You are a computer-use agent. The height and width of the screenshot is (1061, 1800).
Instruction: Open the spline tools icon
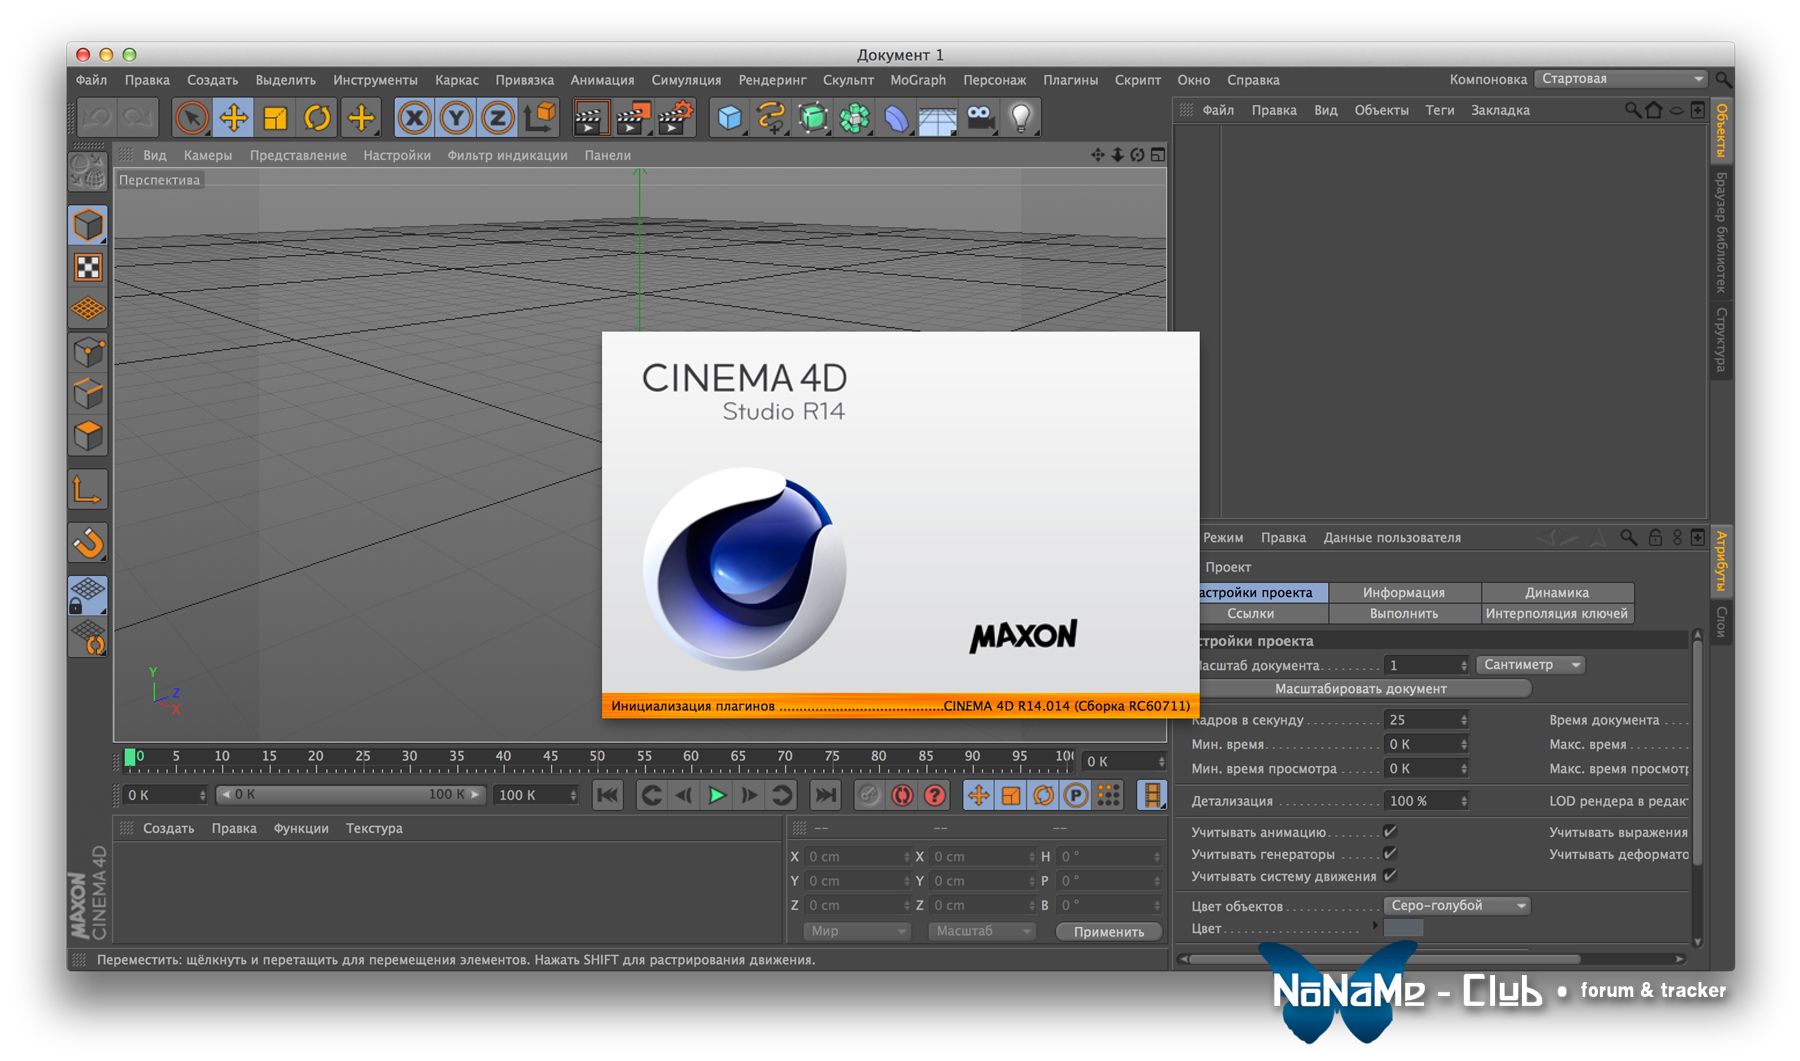pos(771,118)
